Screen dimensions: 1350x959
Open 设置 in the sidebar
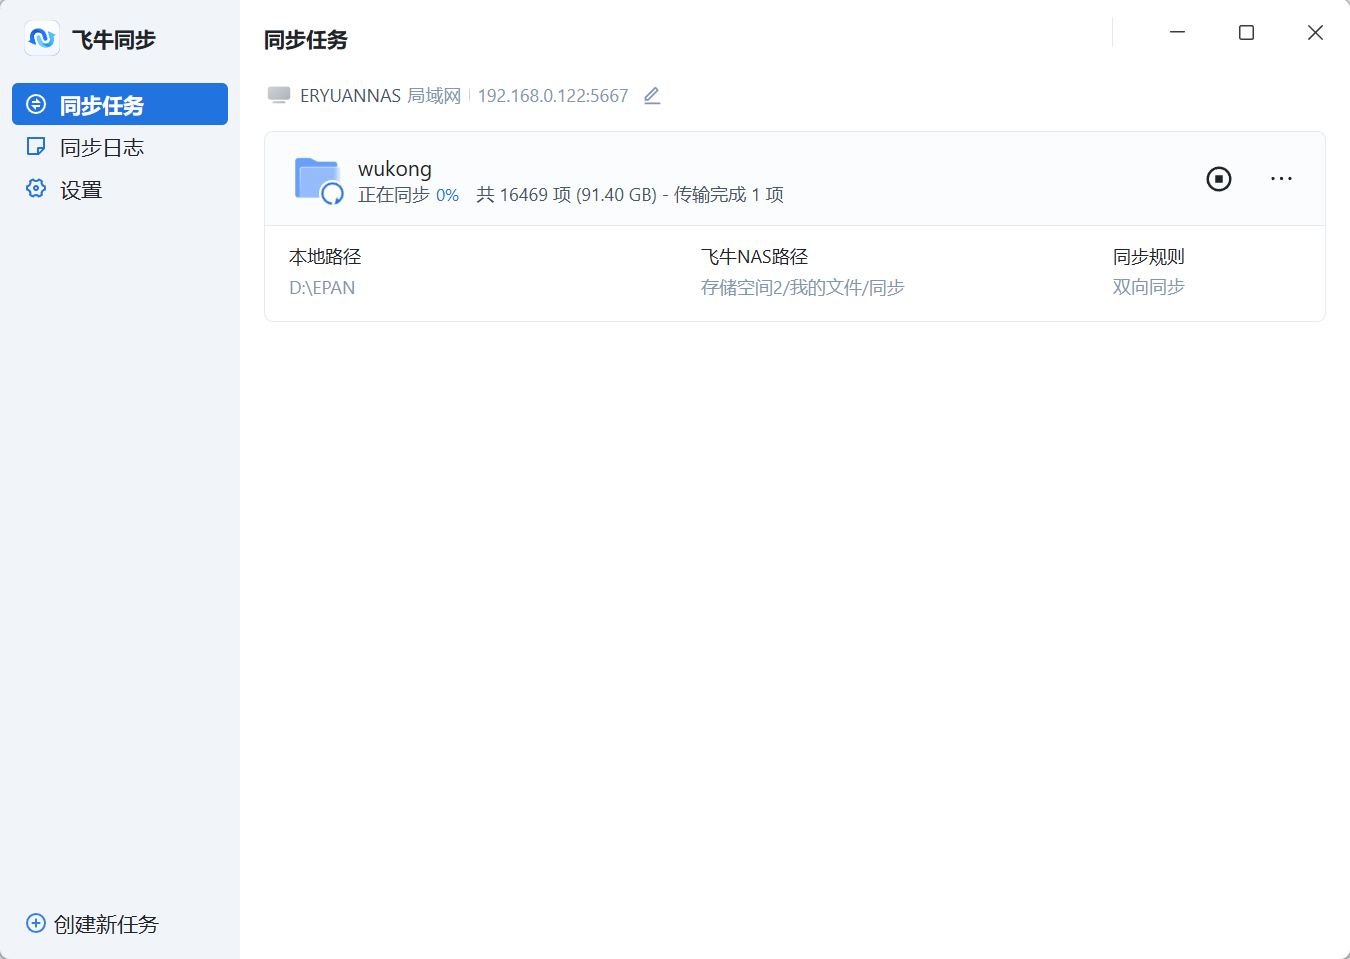pyautogui.click(x=120, y=189)
